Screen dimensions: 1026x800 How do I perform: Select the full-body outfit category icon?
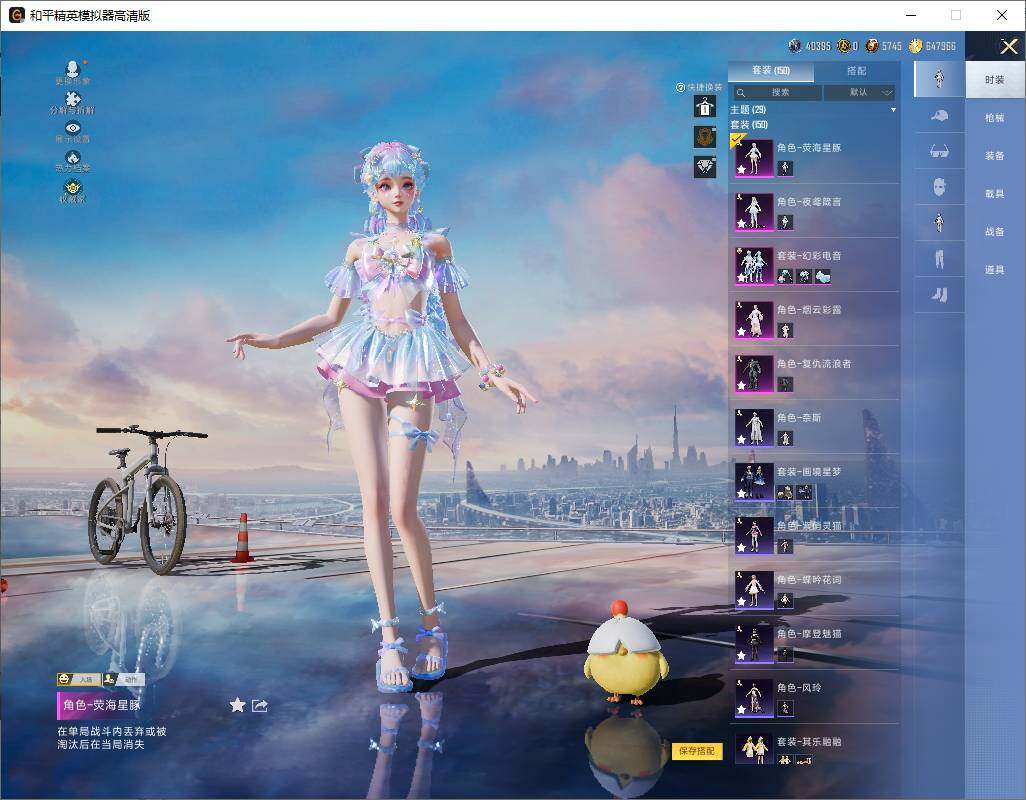pyautogui.click(x=939, y=79)
